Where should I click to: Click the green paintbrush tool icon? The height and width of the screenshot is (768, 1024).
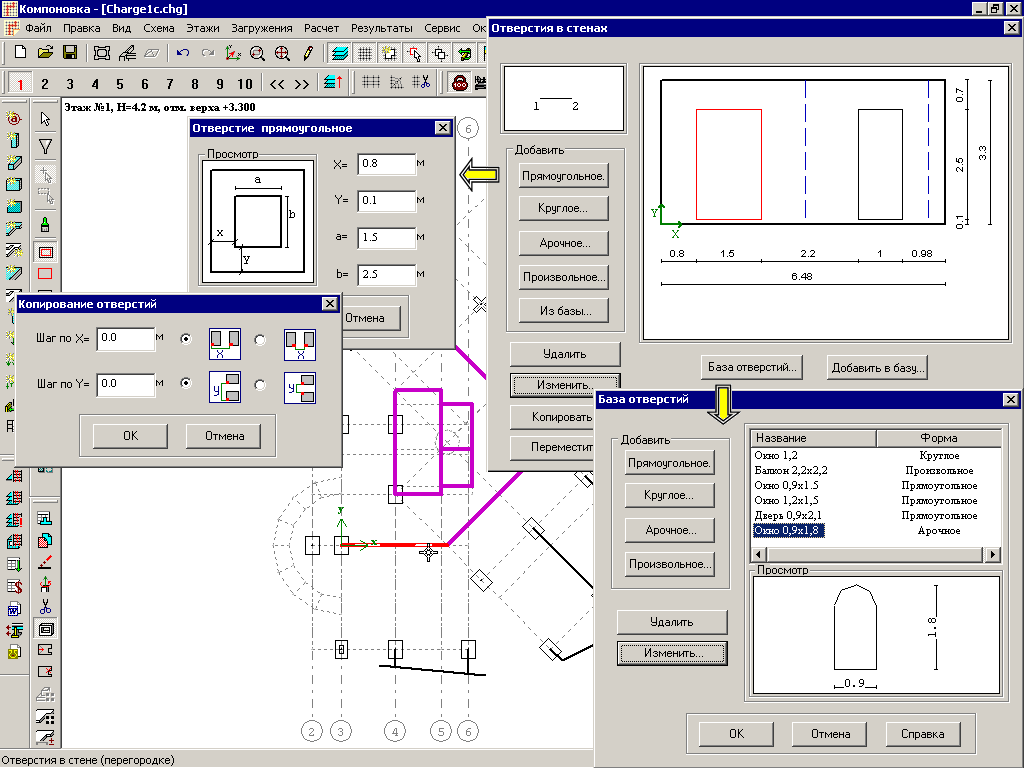[x=45, y=224]
